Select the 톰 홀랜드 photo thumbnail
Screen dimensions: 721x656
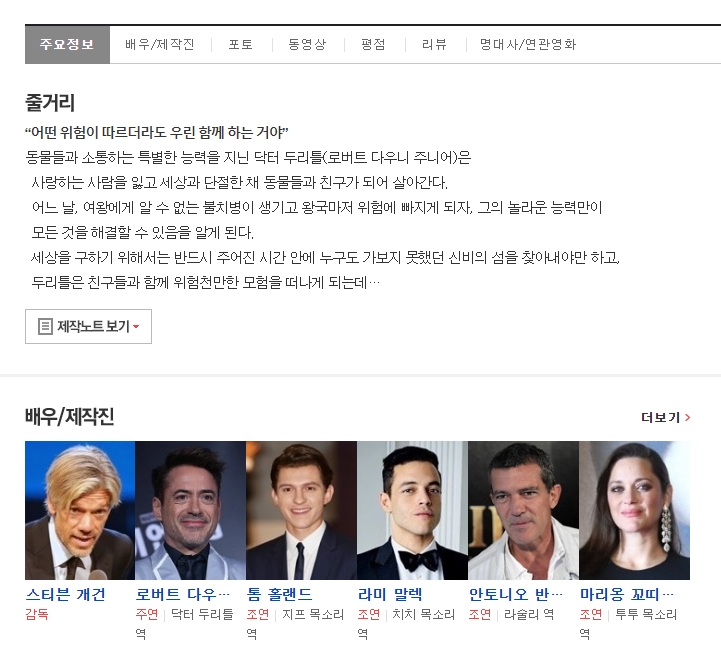coord(301,510)
